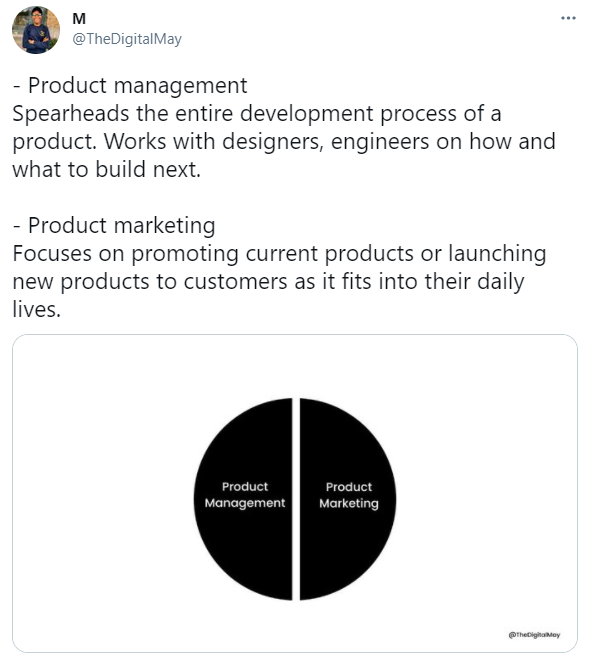Click the @TheDigitalMay watermark in image
593x666 pixels.
(x=534, y=635)
